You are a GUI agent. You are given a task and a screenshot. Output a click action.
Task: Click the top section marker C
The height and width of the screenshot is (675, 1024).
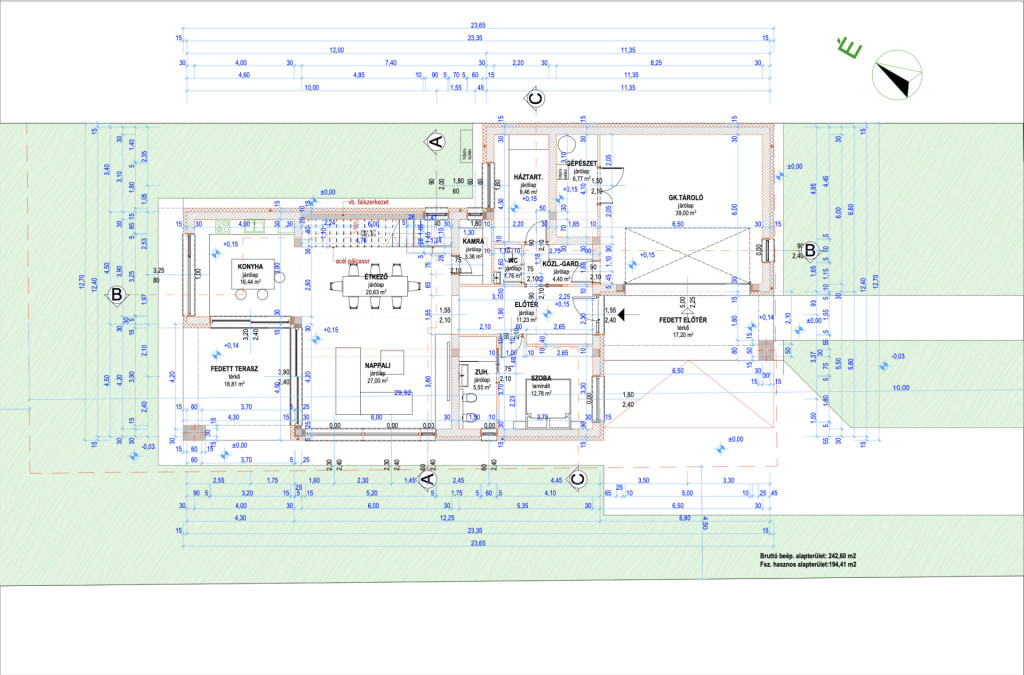point(535,98)
